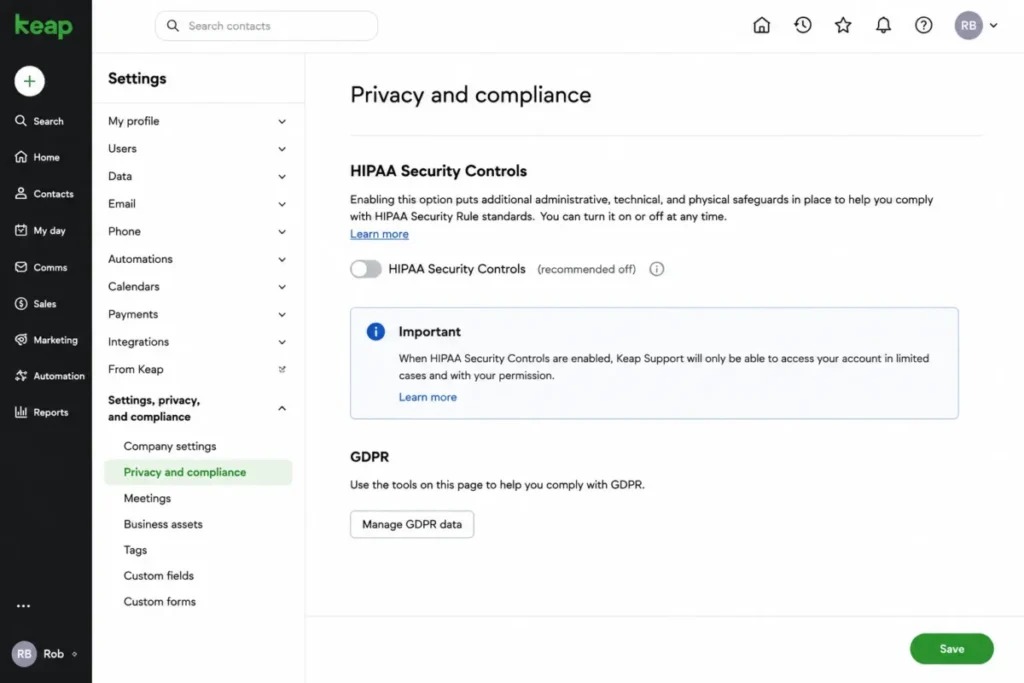Expand Calendars settings section
Image resolution: width=1024 pixels, height=683 pixels.
point(198,286)
